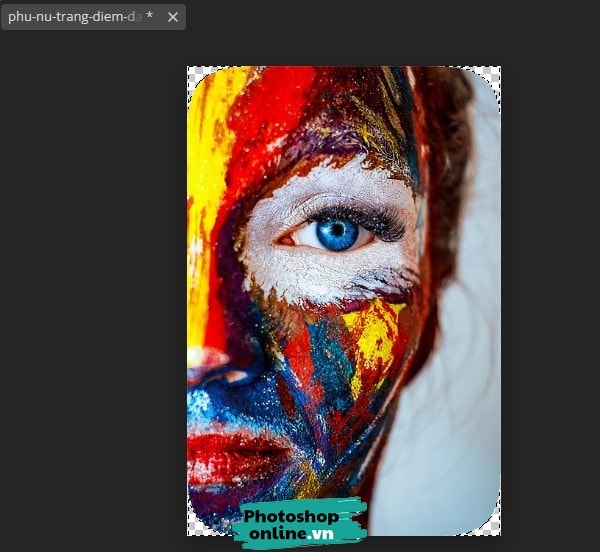Click the unsaved asterisk in tab title

[x=149, y=17]
